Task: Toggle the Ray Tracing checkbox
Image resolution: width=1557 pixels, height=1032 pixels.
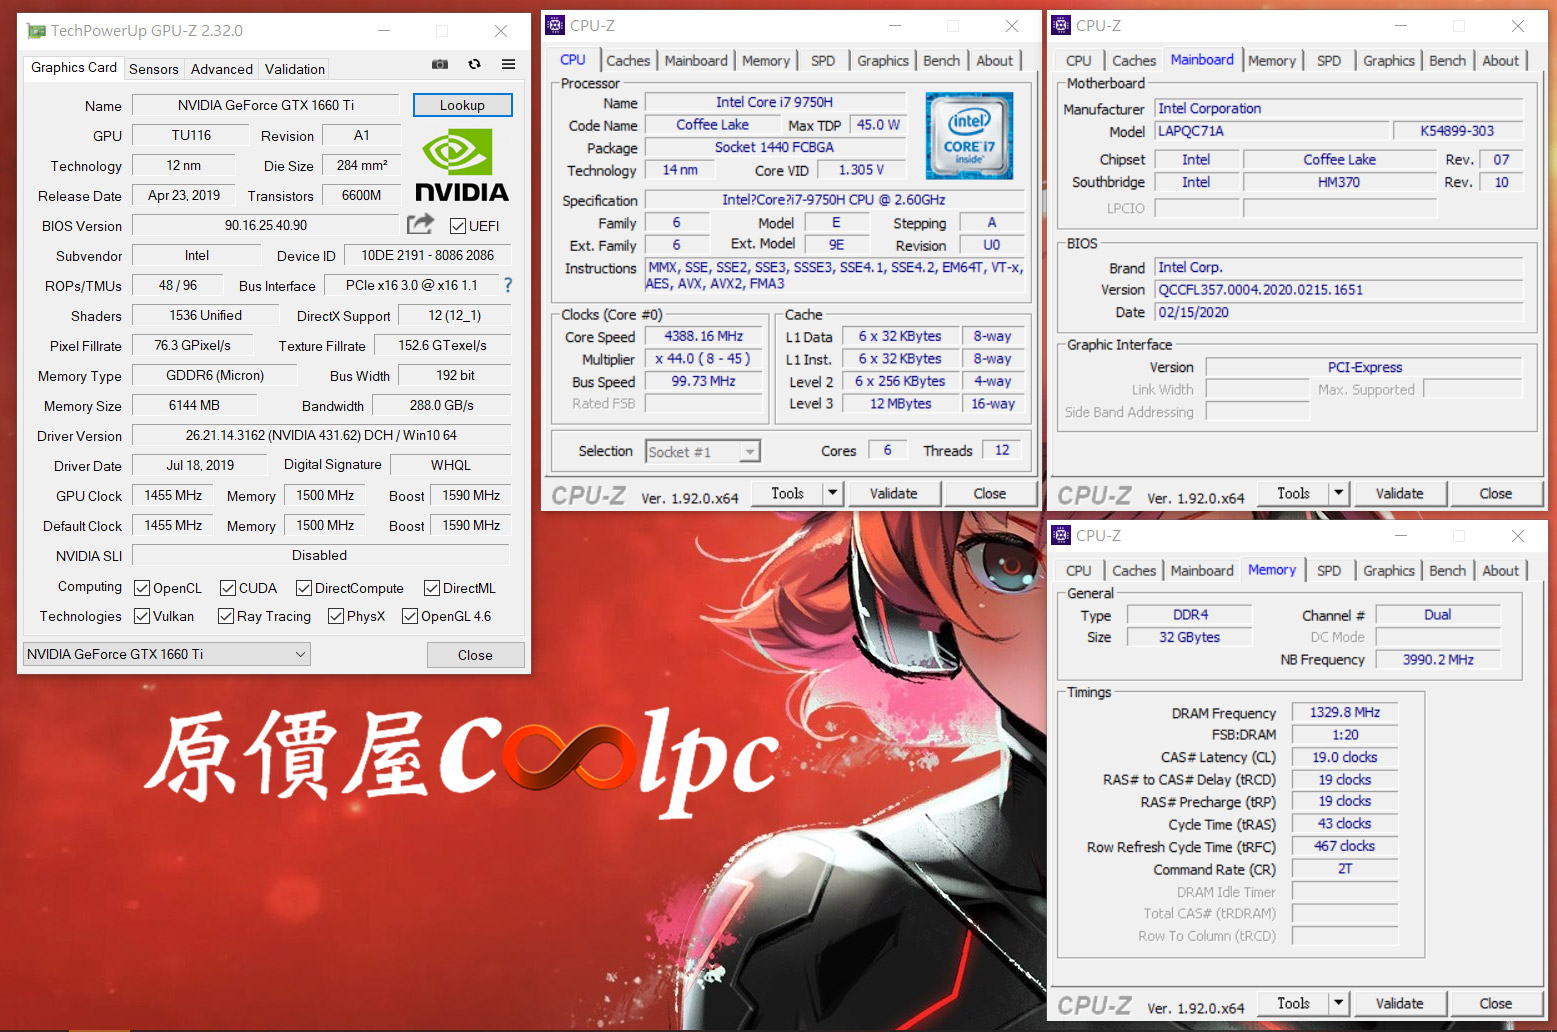Action: pyautogui.click(x=226, y=616)
